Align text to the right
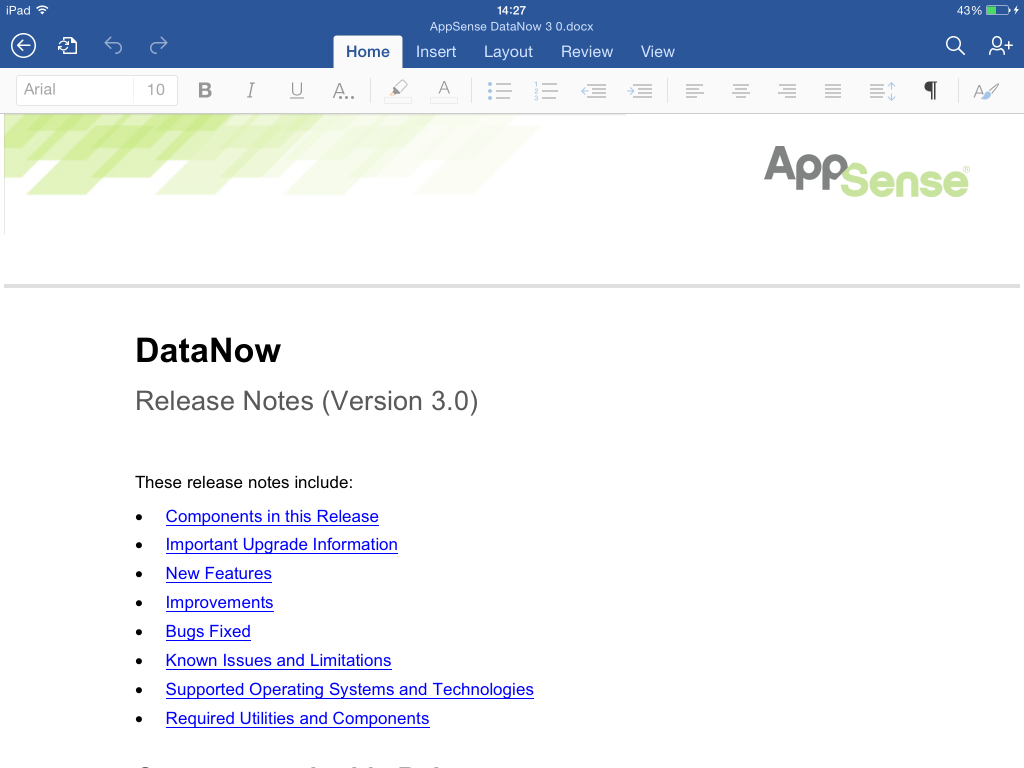Image resolution: width=1024 pixels, height=768 pixels. point(787,91)
